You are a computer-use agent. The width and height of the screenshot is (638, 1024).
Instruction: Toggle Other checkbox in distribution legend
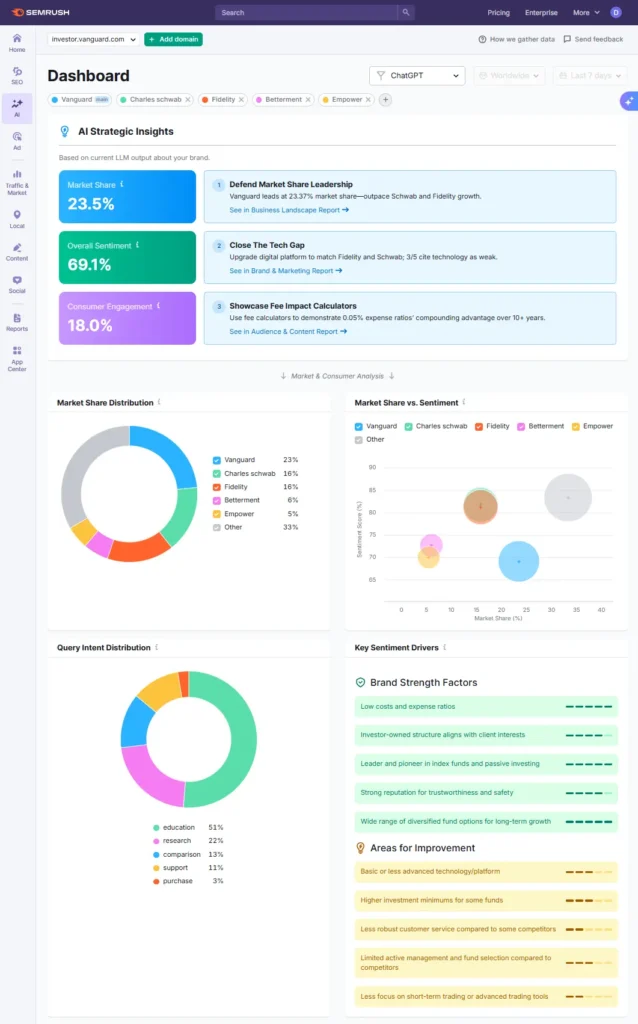pos(217,527)
